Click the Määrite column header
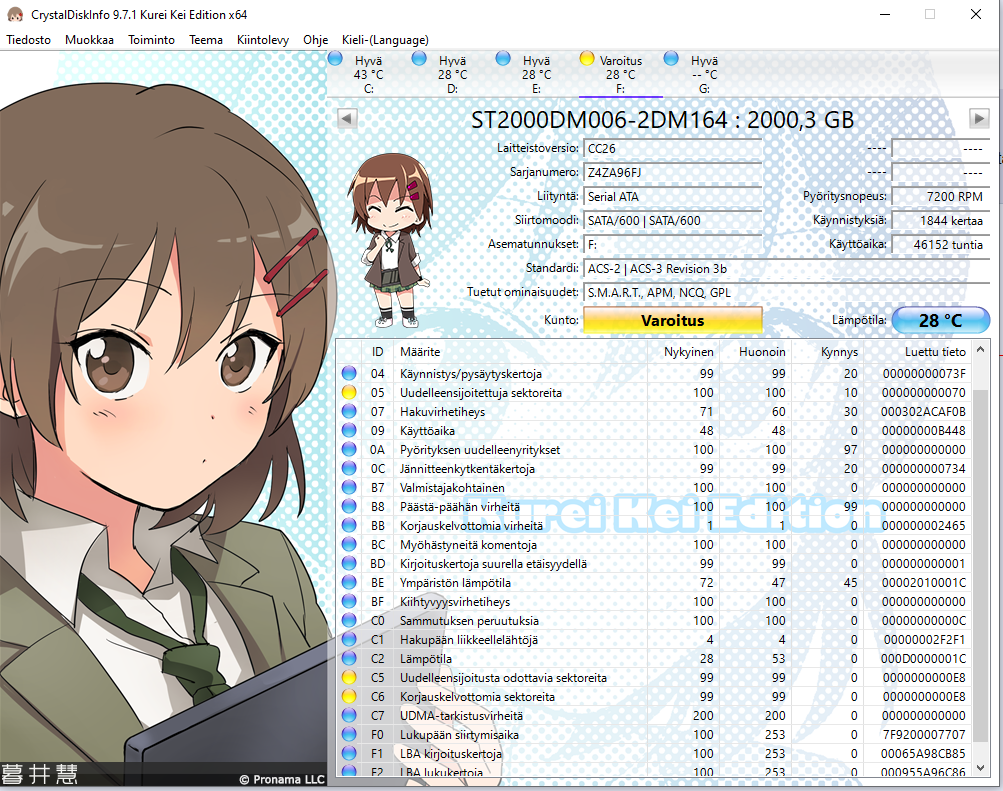This screenshot has width=1003, height=791. tap(521, 352)
